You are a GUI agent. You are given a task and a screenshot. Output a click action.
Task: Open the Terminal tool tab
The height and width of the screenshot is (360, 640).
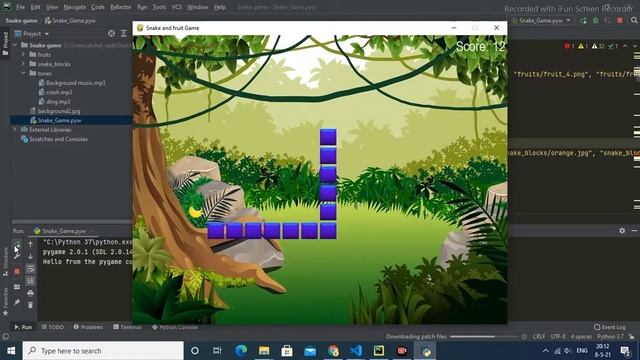pos(127,327)
